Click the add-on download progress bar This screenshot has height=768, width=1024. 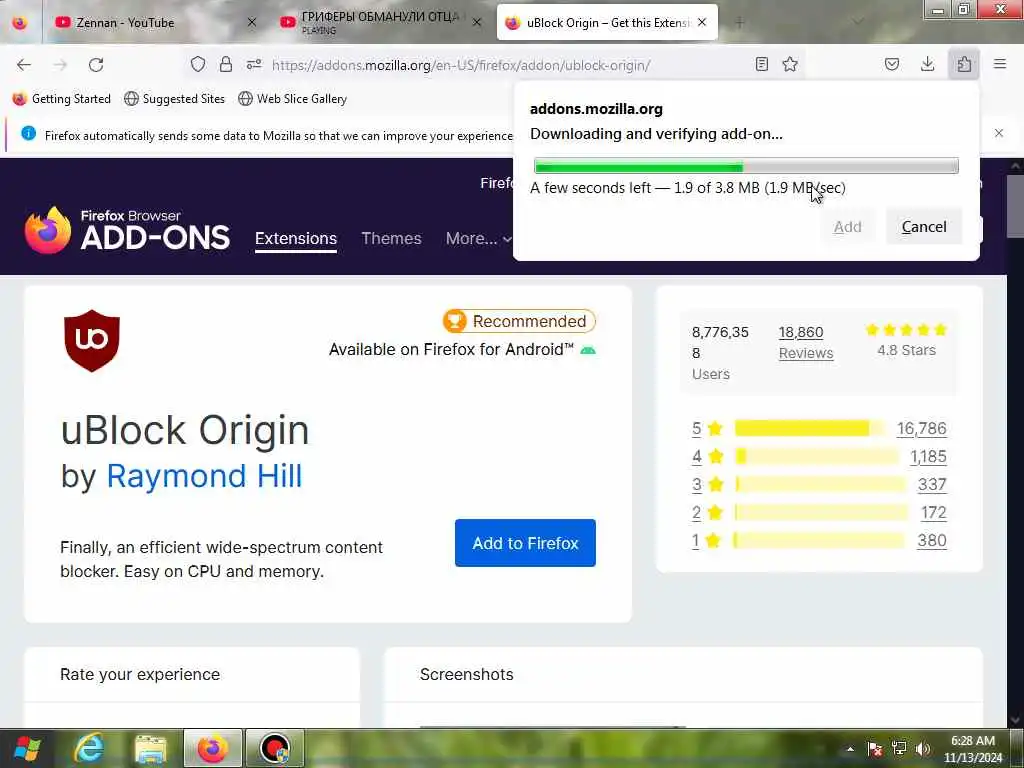pos(746,166)
